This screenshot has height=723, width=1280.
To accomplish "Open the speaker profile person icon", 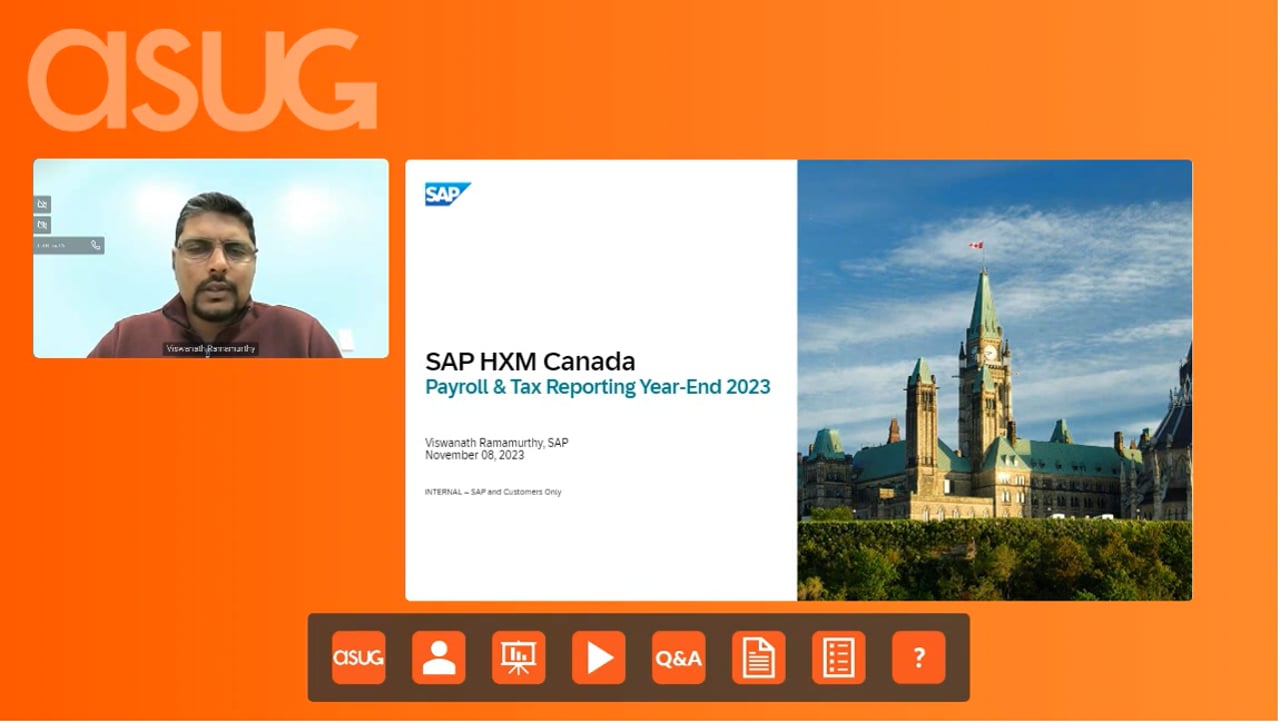I will tap(438, 658).
